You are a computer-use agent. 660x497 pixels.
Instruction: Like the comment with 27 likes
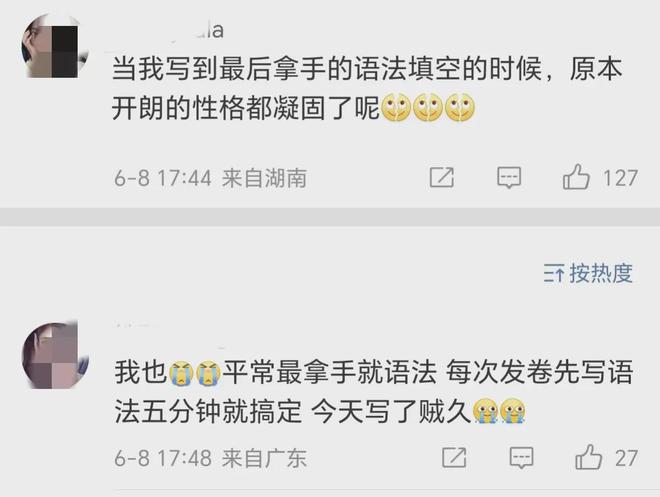point(588,457)
